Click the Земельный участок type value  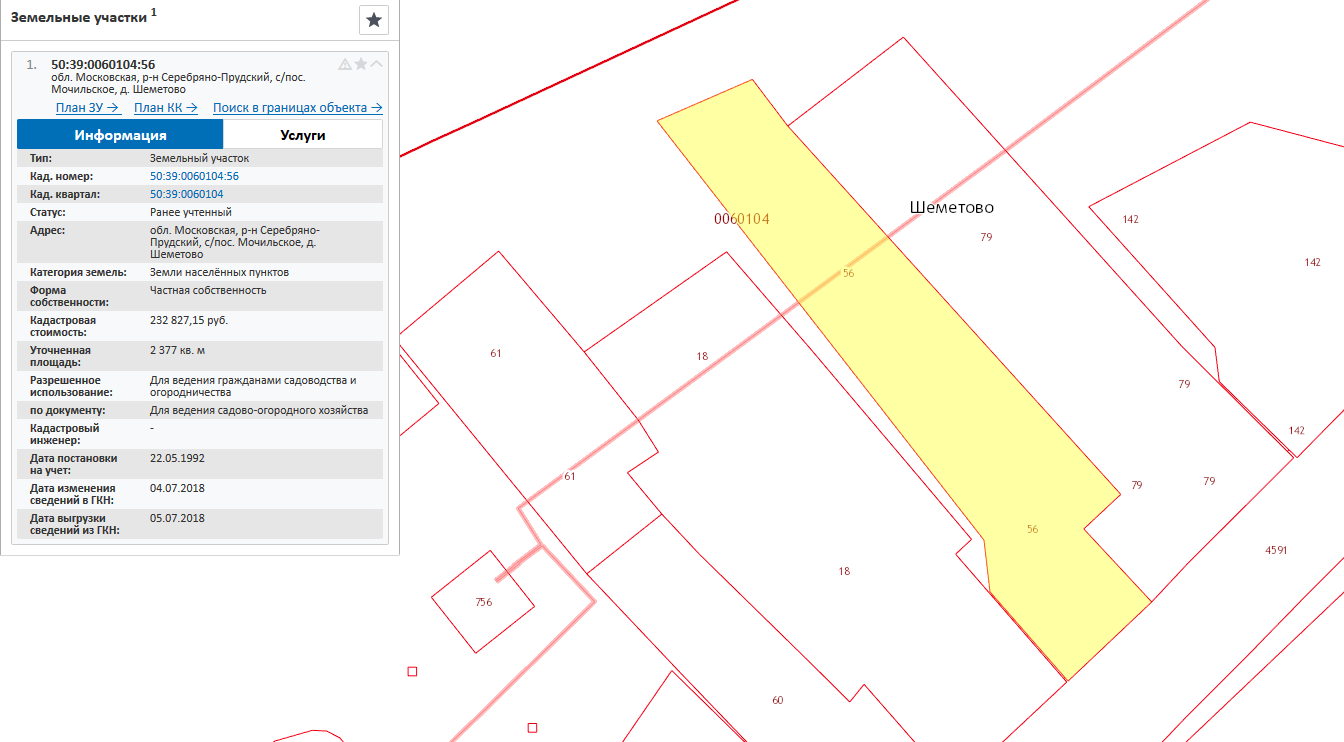(199, 158)
